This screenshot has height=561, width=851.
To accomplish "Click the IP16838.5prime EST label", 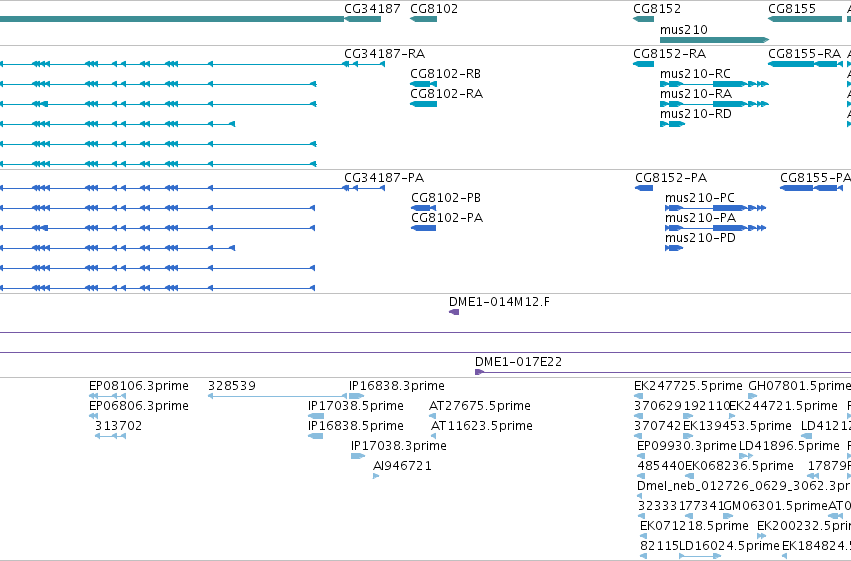I will pyautogui.click(x=356, y=426).
